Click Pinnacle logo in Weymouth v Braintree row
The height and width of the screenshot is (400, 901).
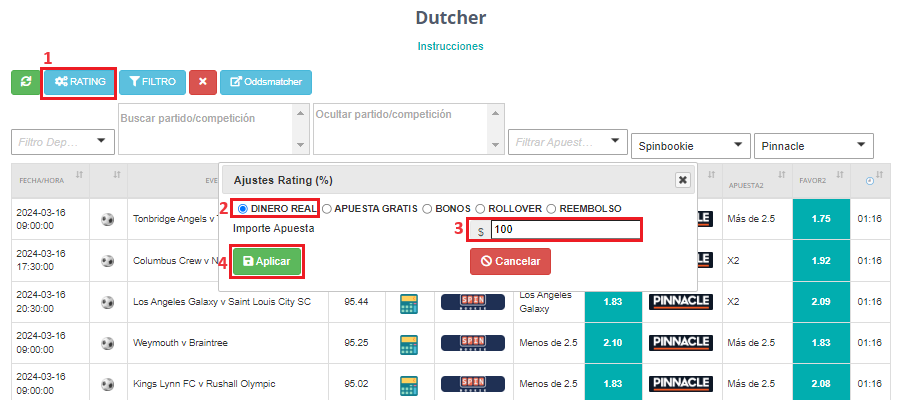[681, 343]
